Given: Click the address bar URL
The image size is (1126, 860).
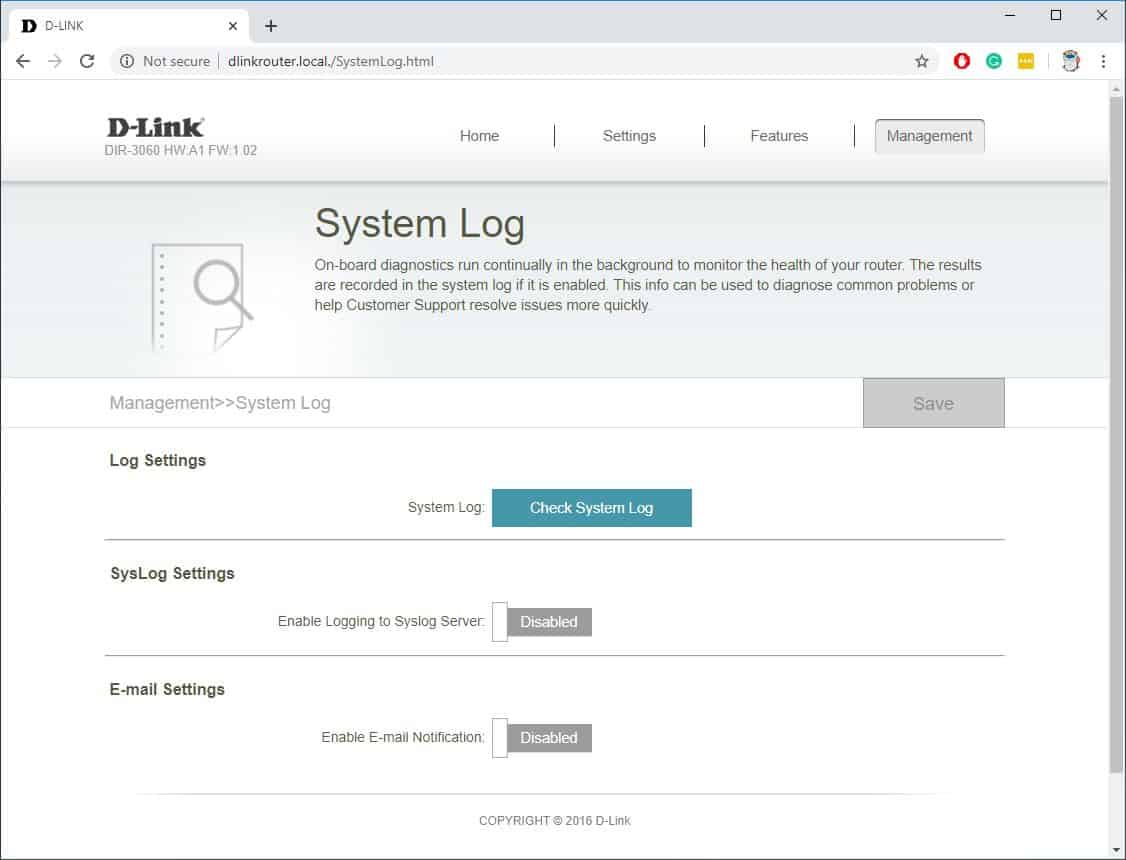Looking at the screenshot, I should point(330,61).
